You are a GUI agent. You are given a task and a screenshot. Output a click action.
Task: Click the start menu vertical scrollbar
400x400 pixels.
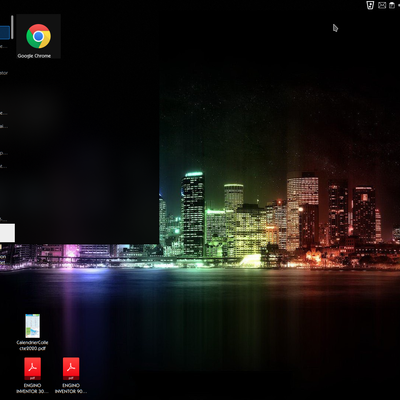point(12,27)
